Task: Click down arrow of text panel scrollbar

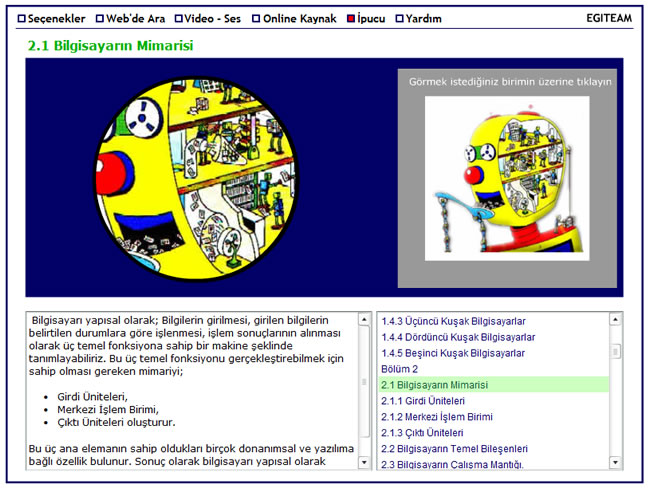Action: 364,462
